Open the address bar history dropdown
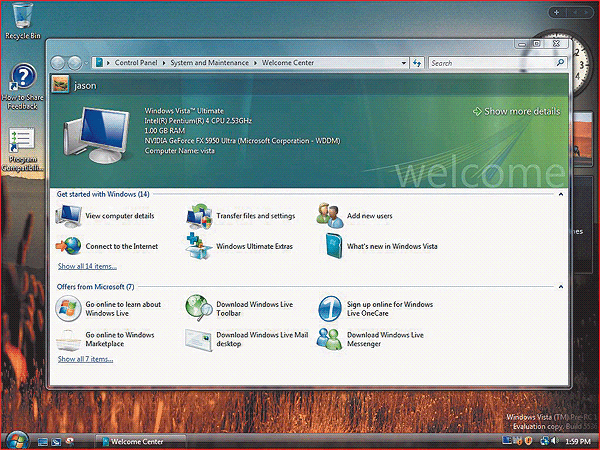 pos(404,63)
